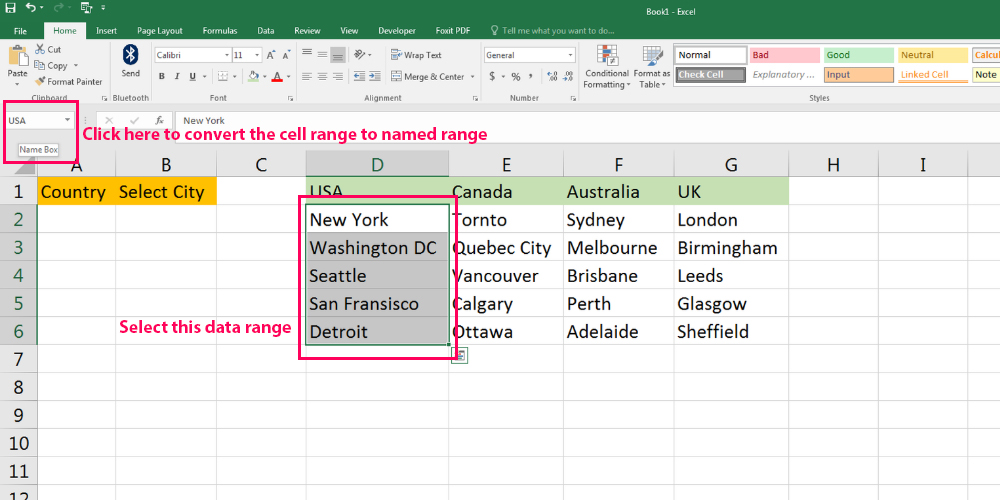Click the Save icon in title bar
1000x500 pixels.
[x=9, y=8]
